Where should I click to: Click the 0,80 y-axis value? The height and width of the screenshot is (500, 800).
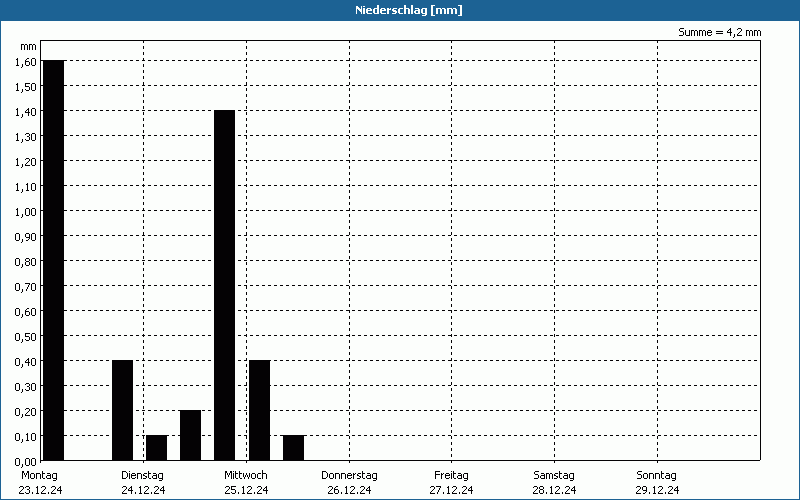click(26, 262)
